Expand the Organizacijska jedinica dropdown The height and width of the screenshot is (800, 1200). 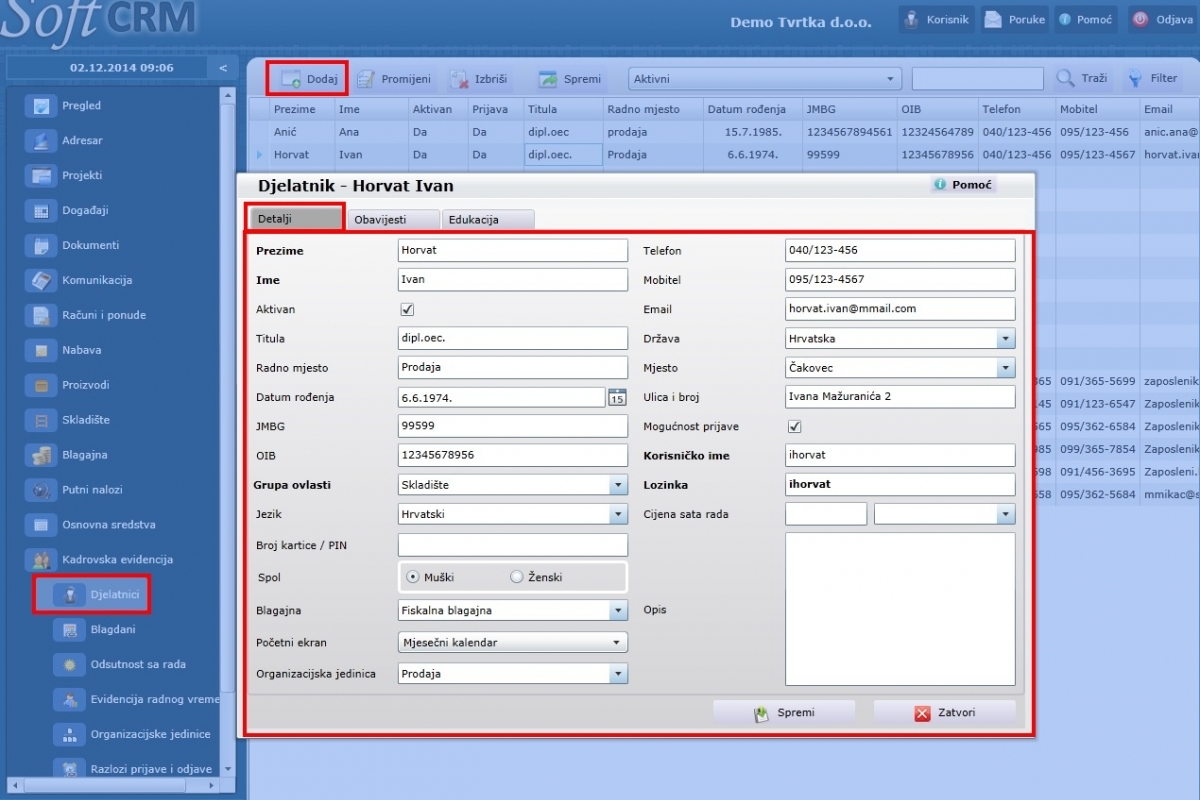click(617, 674)
